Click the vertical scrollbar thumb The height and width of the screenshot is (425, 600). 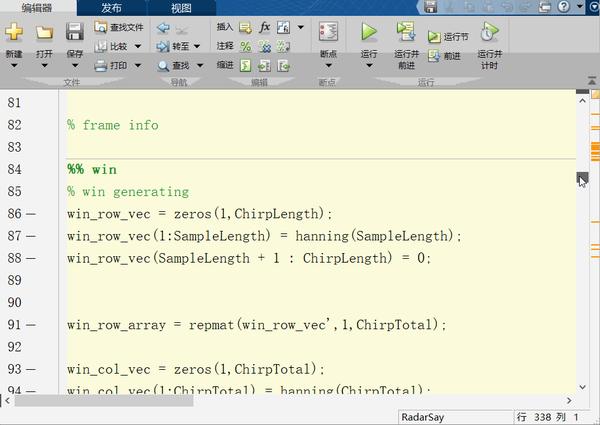[582, 178]
